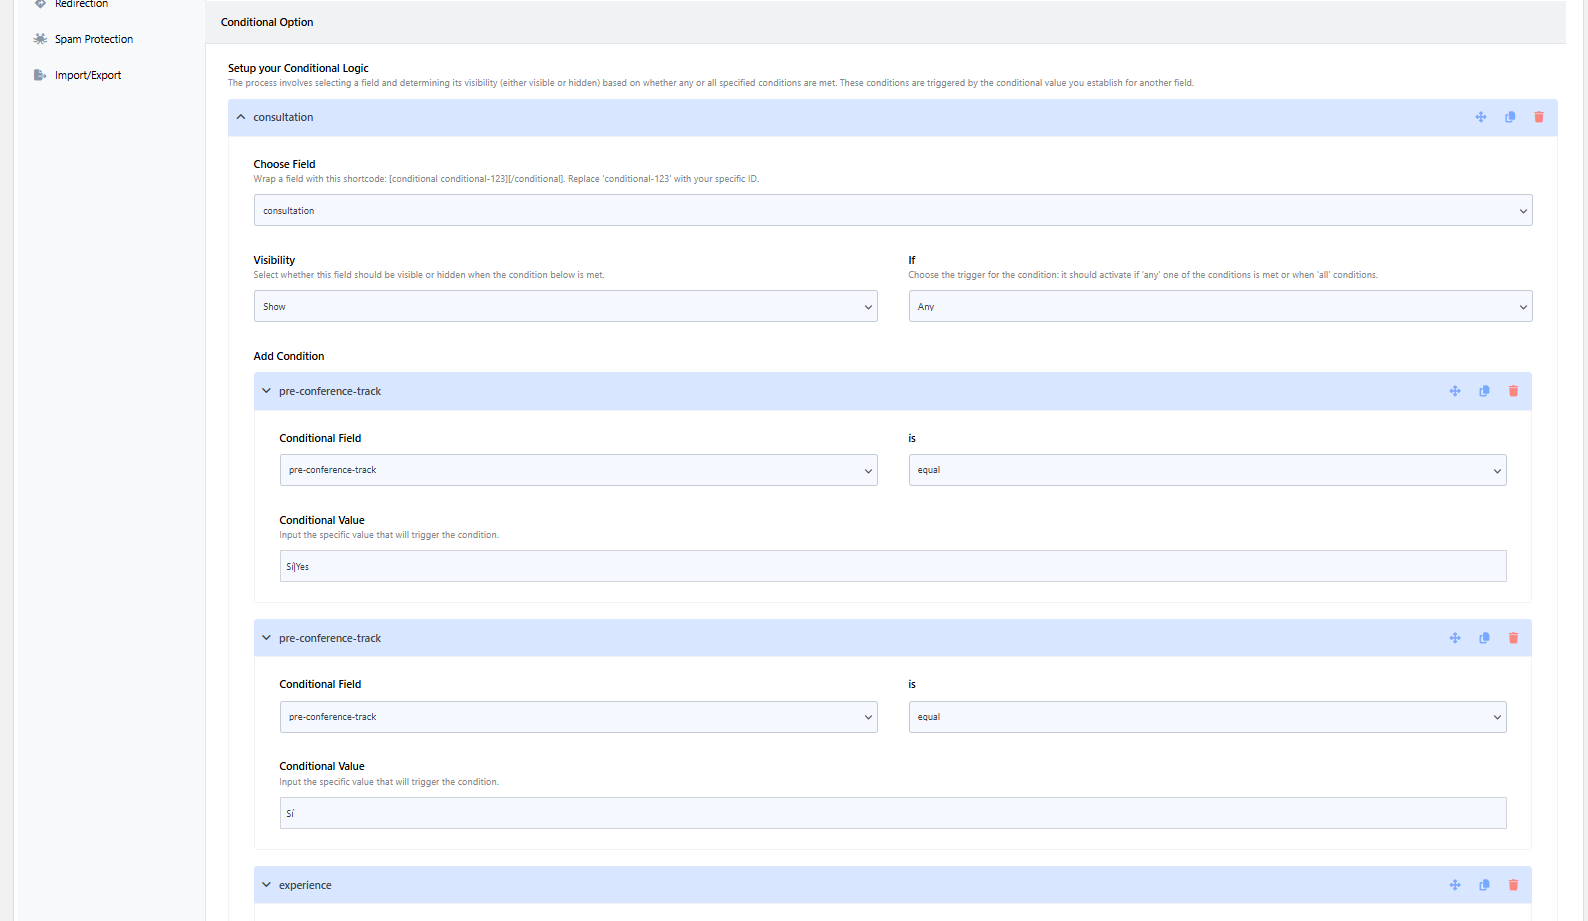This screenshot has height=921, width=1588.
Task: Collapse the consultation rule panel
Action: 241,117
